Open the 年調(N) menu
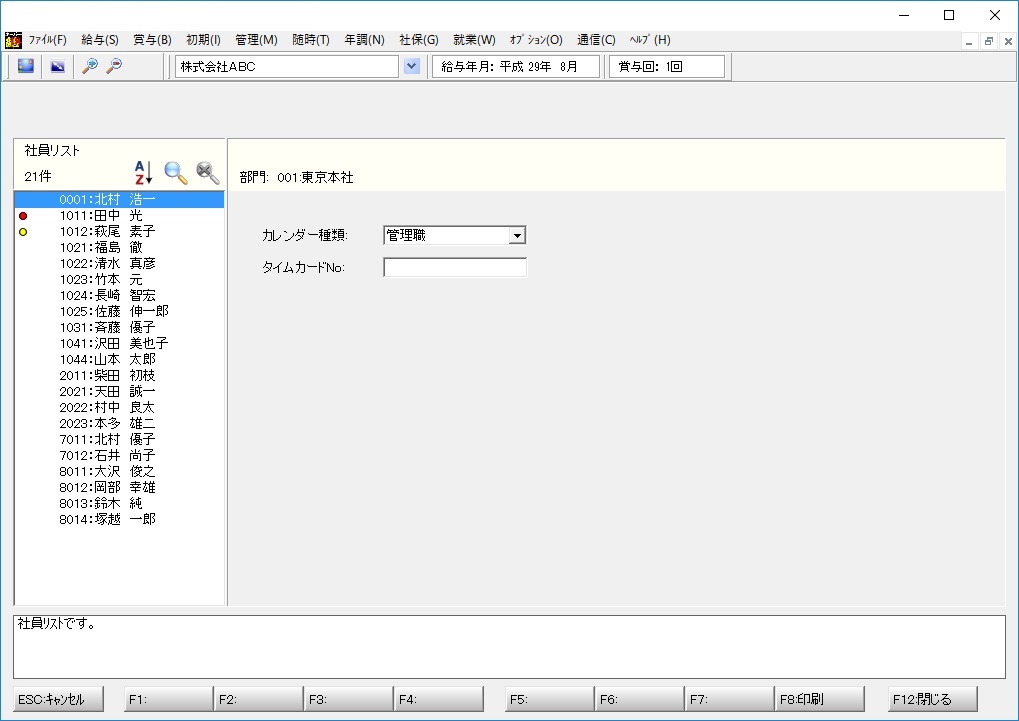The width and height of the screenshot is (1019, 721). click(365, 40)
